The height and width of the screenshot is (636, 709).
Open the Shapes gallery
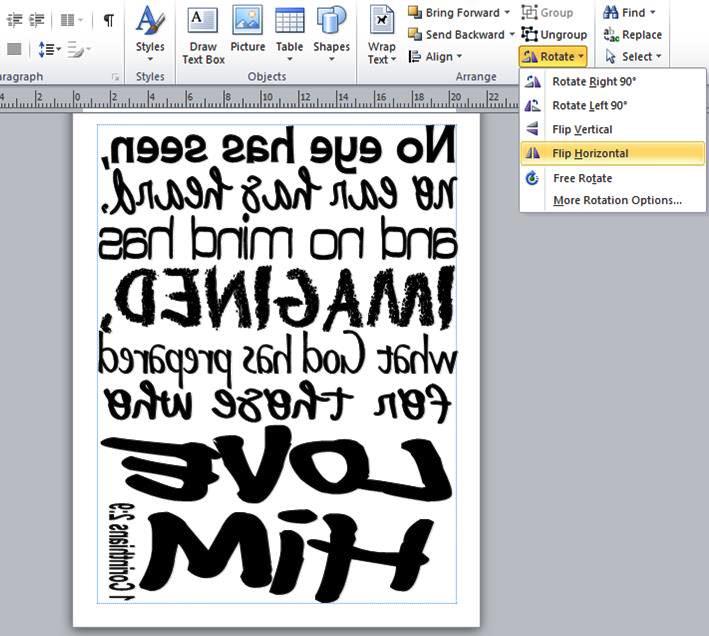click(332, 32)
